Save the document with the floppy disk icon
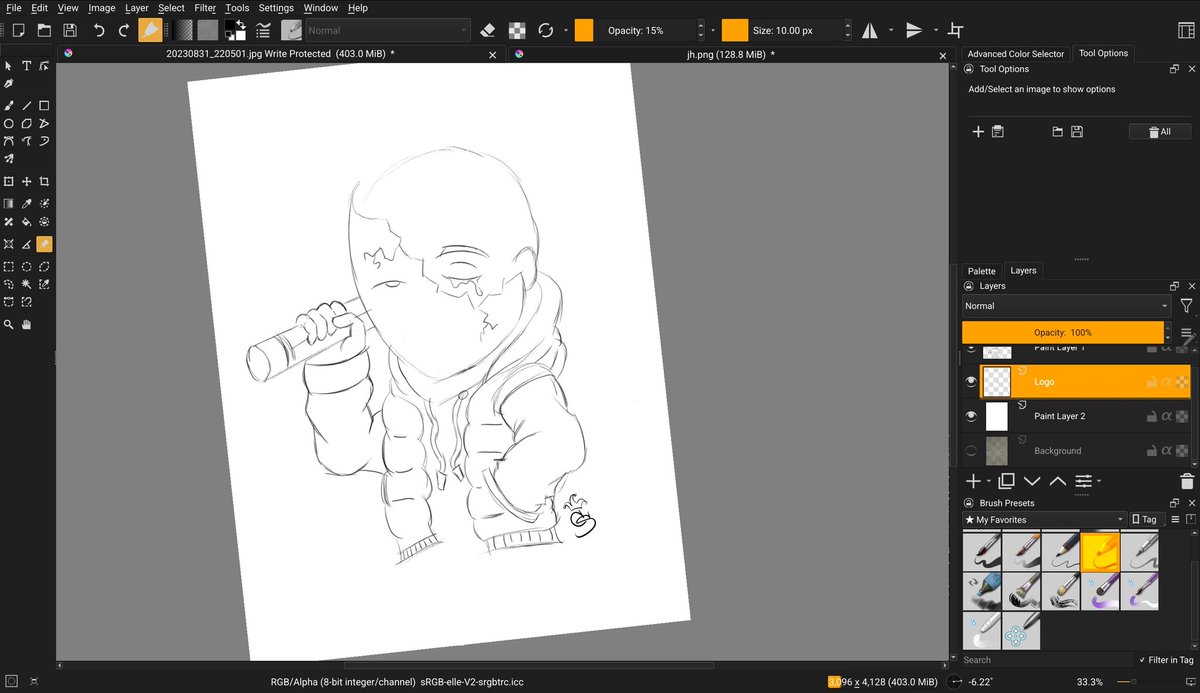Screen dimensions: 1200x693 click(x=69, y=31)
